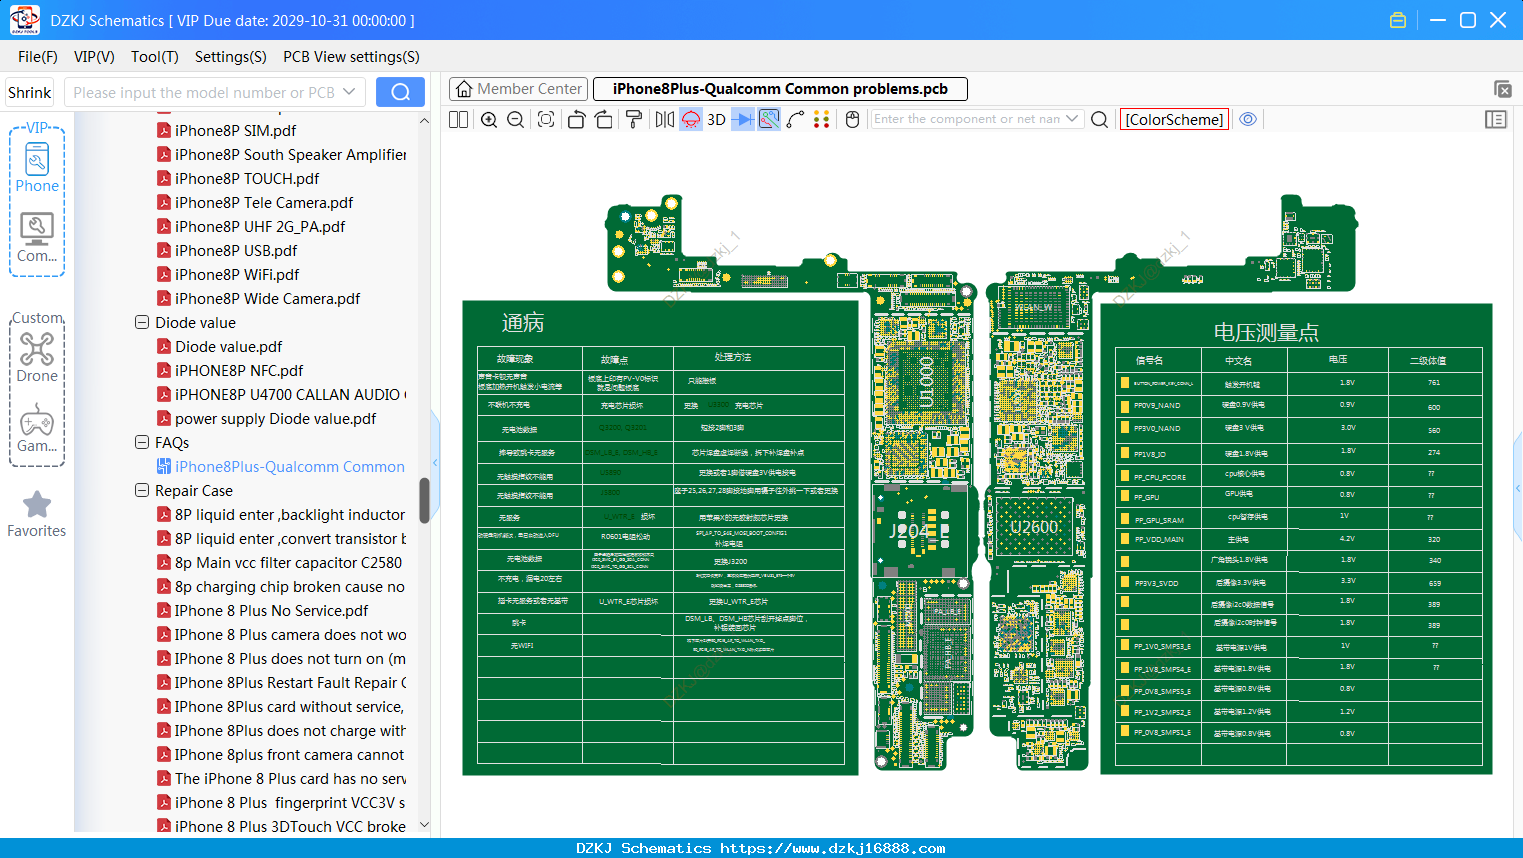Select the format painter tool icon
This screenshot has width=1523, height=858.
(x=634, y=120)
